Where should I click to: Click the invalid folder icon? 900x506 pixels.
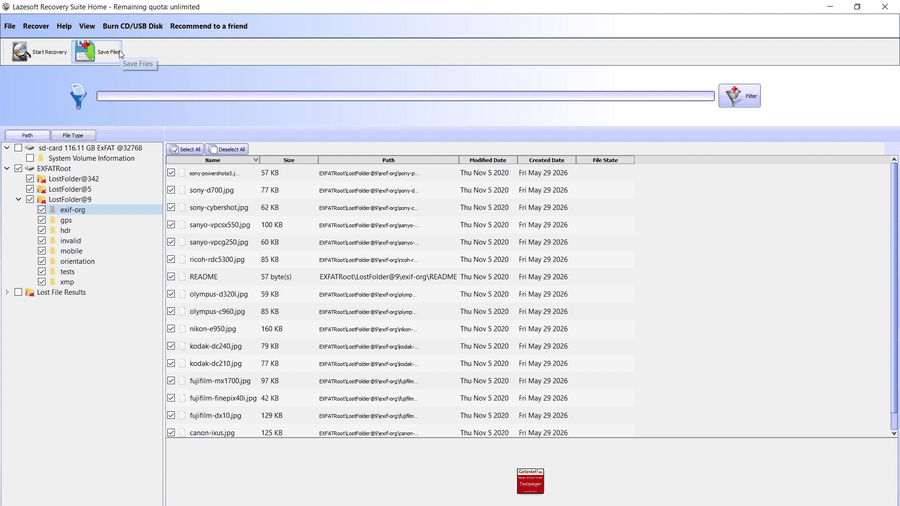53,241
